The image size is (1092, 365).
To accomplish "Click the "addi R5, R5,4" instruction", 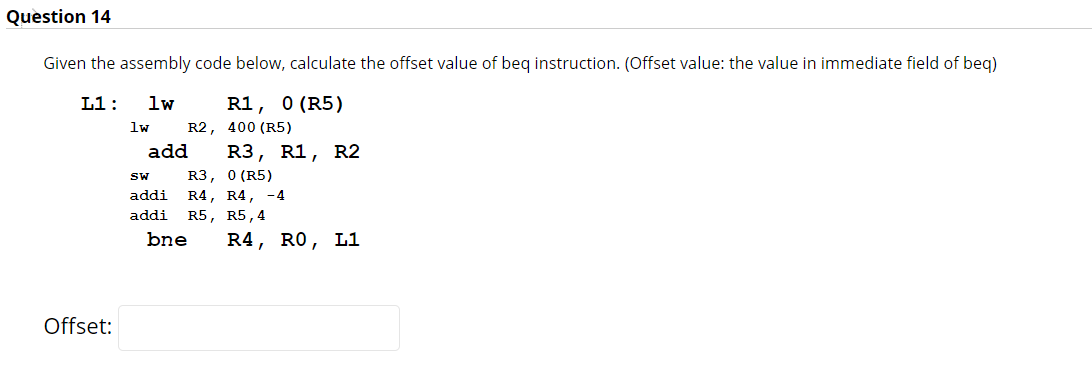I will [x=197, y=216].
